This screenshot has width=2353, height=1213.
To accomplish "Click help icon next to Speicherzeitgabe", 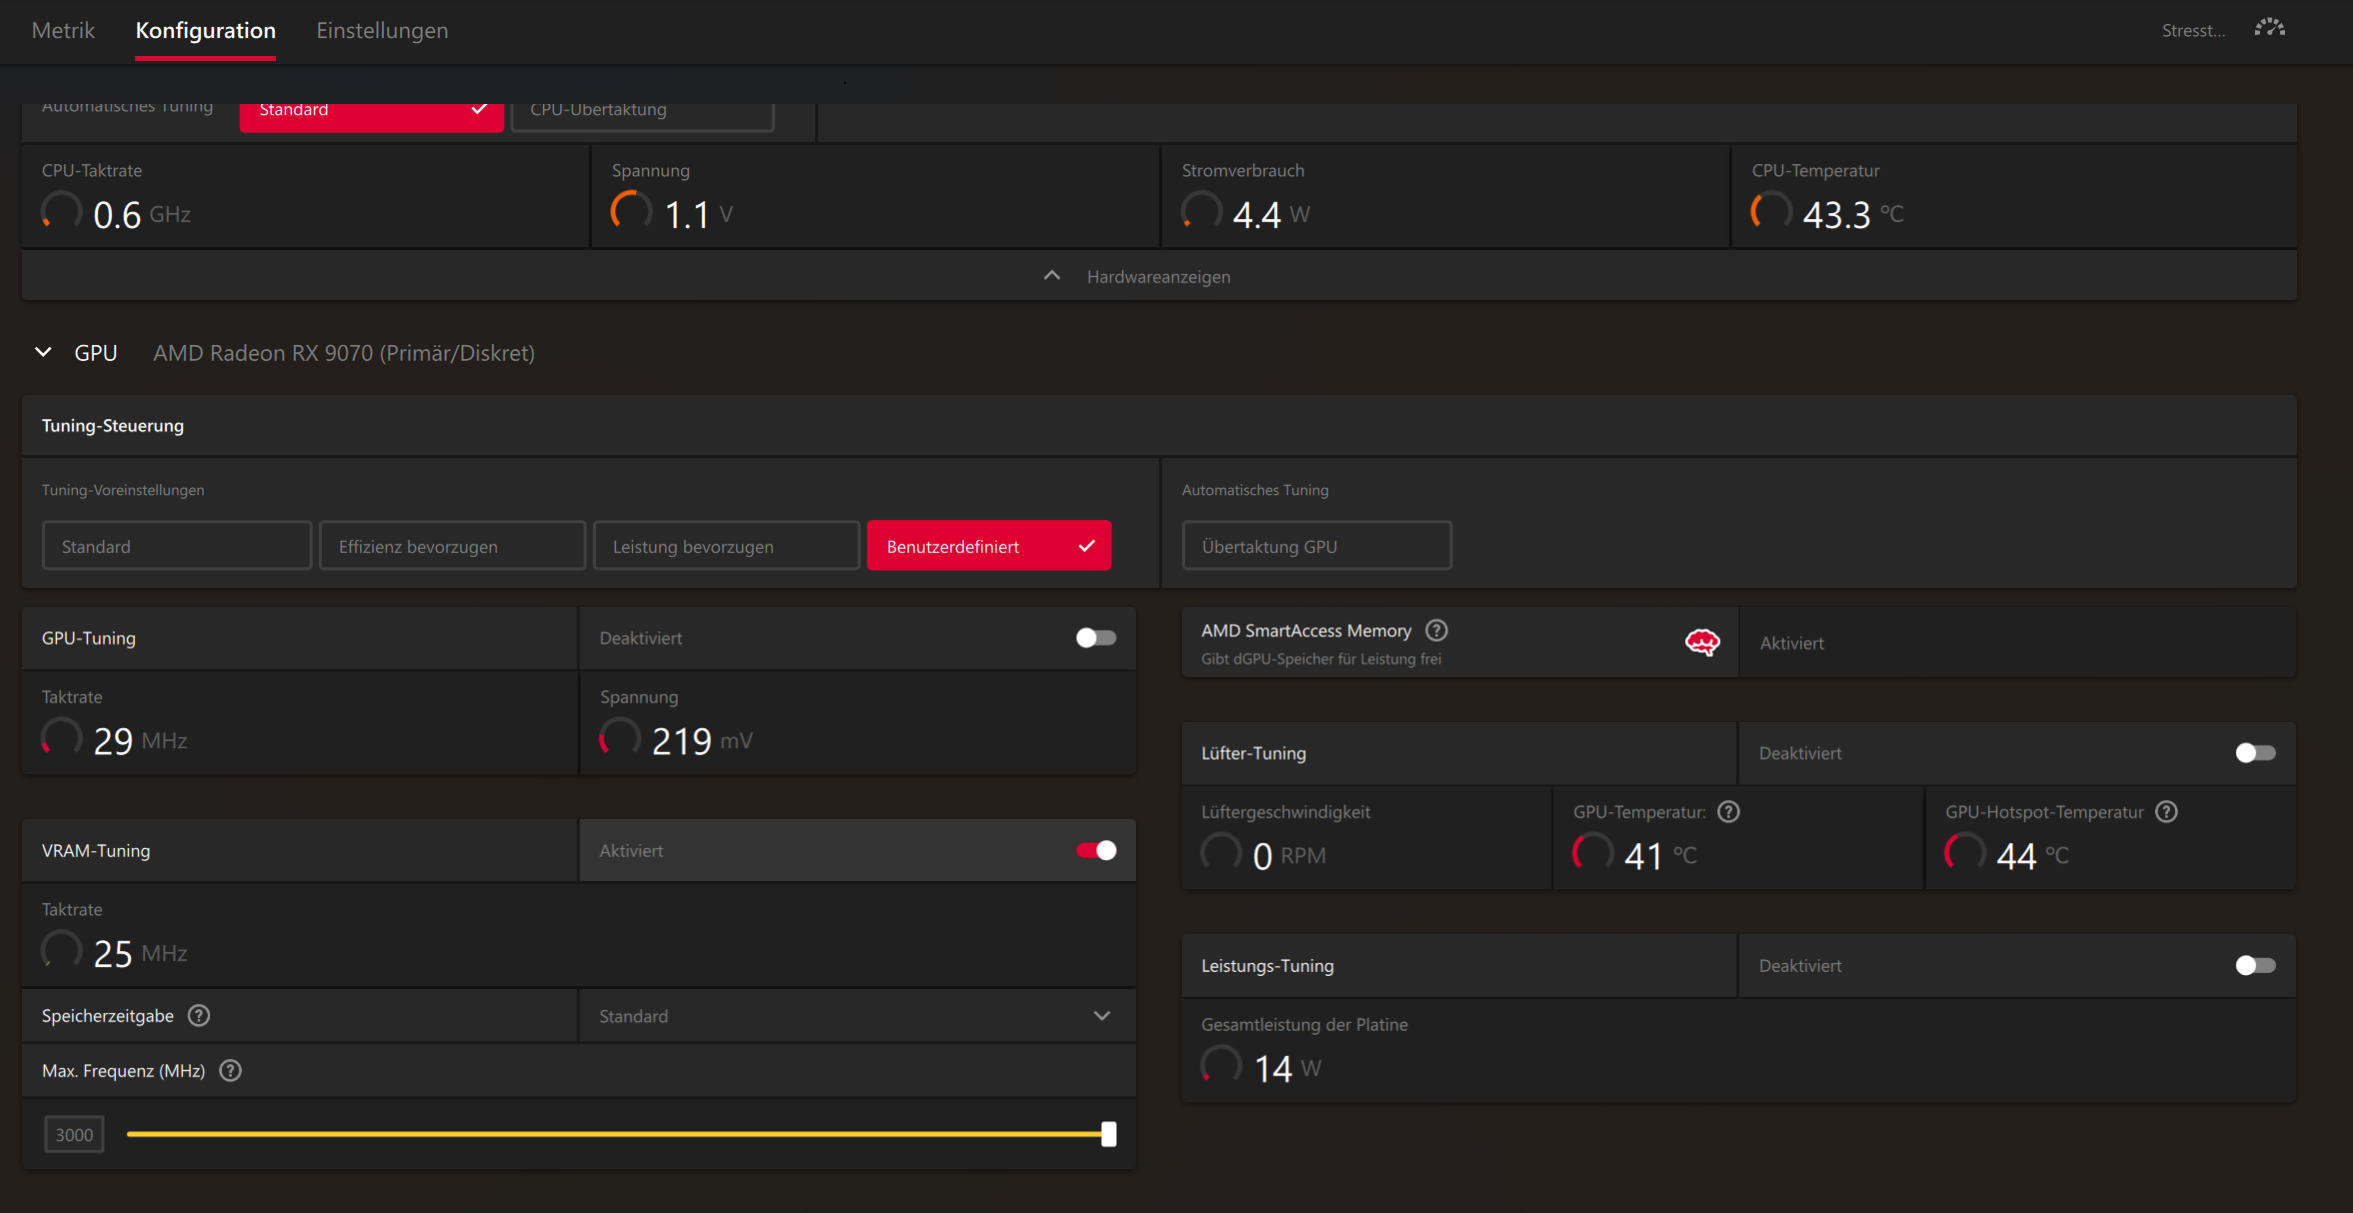I will (x=199, y=1016).
